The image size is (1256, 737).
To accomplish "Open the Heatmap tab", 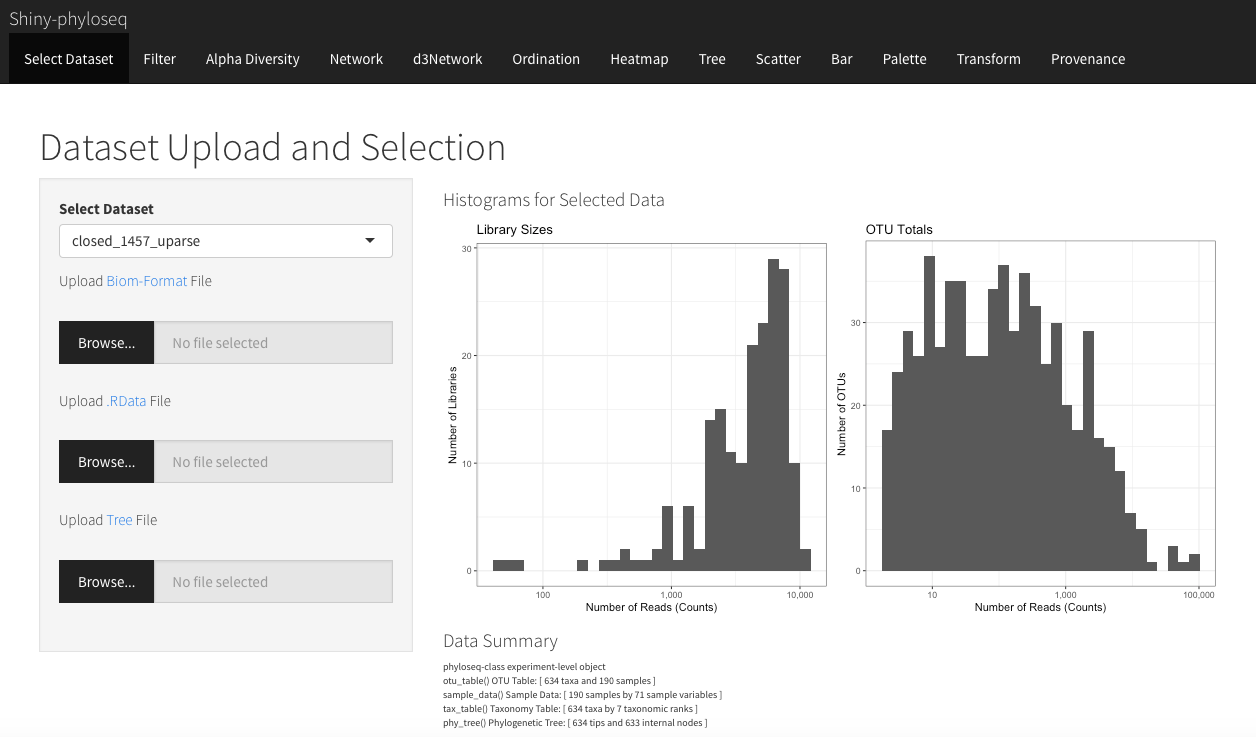I will point(639,59).
